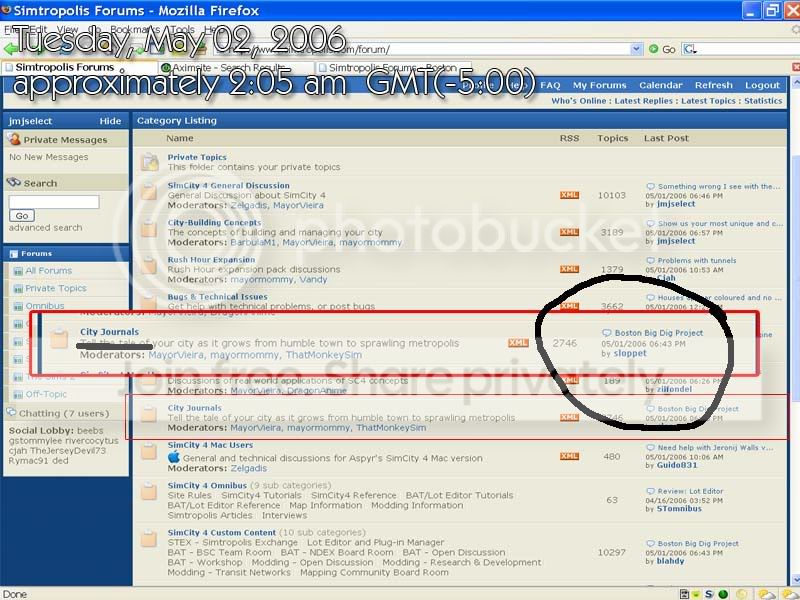Click into the sidebar search text field
800x600 pixels.
(54, 202)
